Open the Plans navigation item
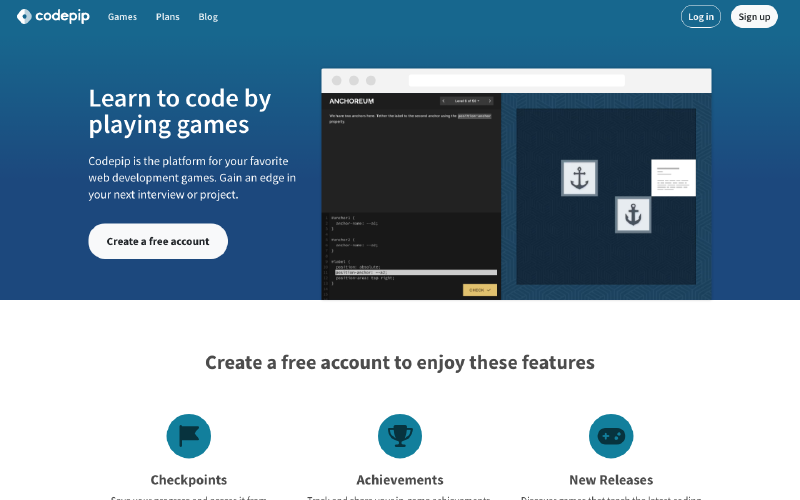Viewport: 800px width, 500px height. (x=167, y=17)
